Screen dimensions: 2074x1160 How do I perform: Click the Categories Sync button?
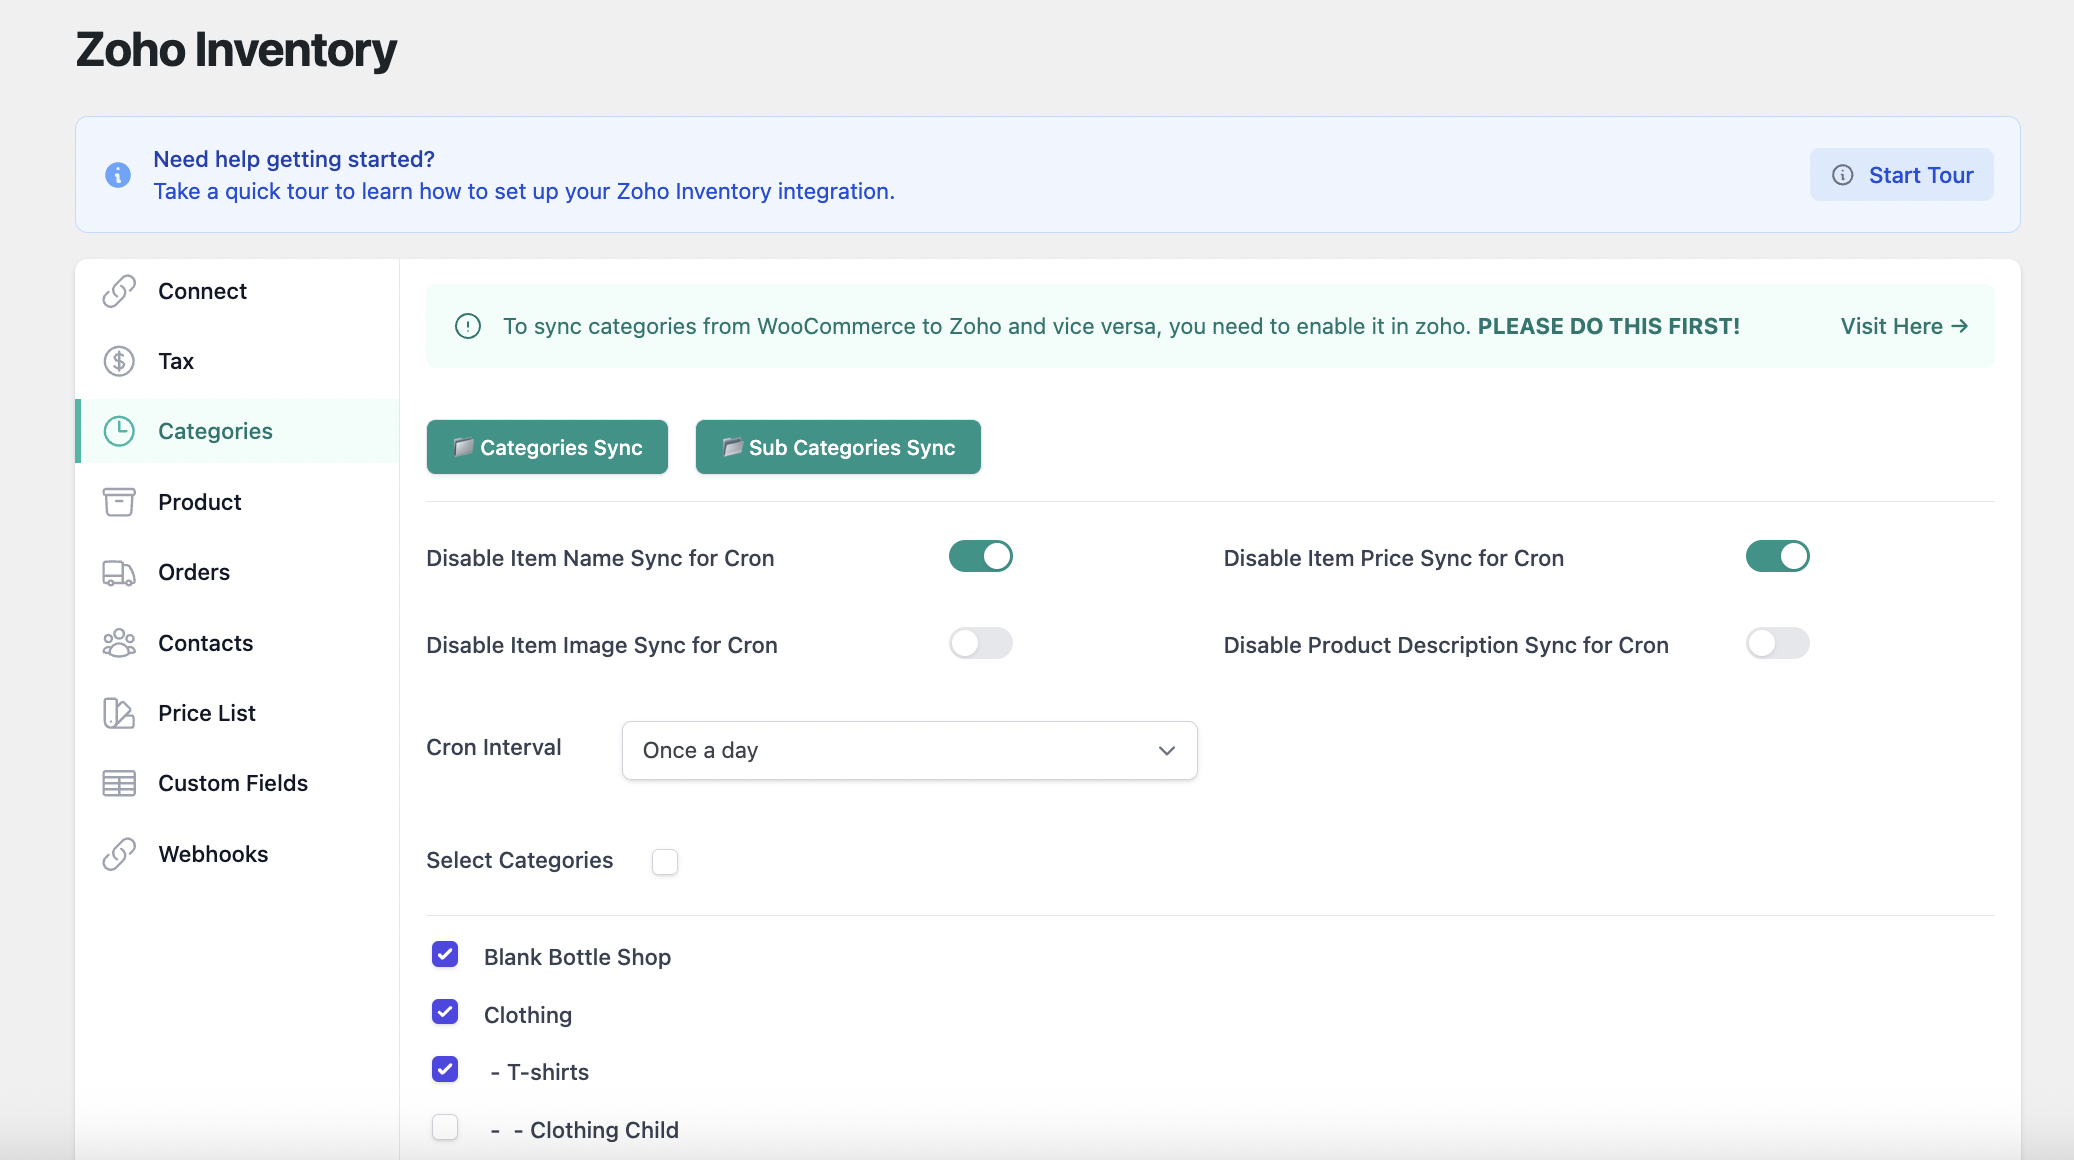[547, 447]
